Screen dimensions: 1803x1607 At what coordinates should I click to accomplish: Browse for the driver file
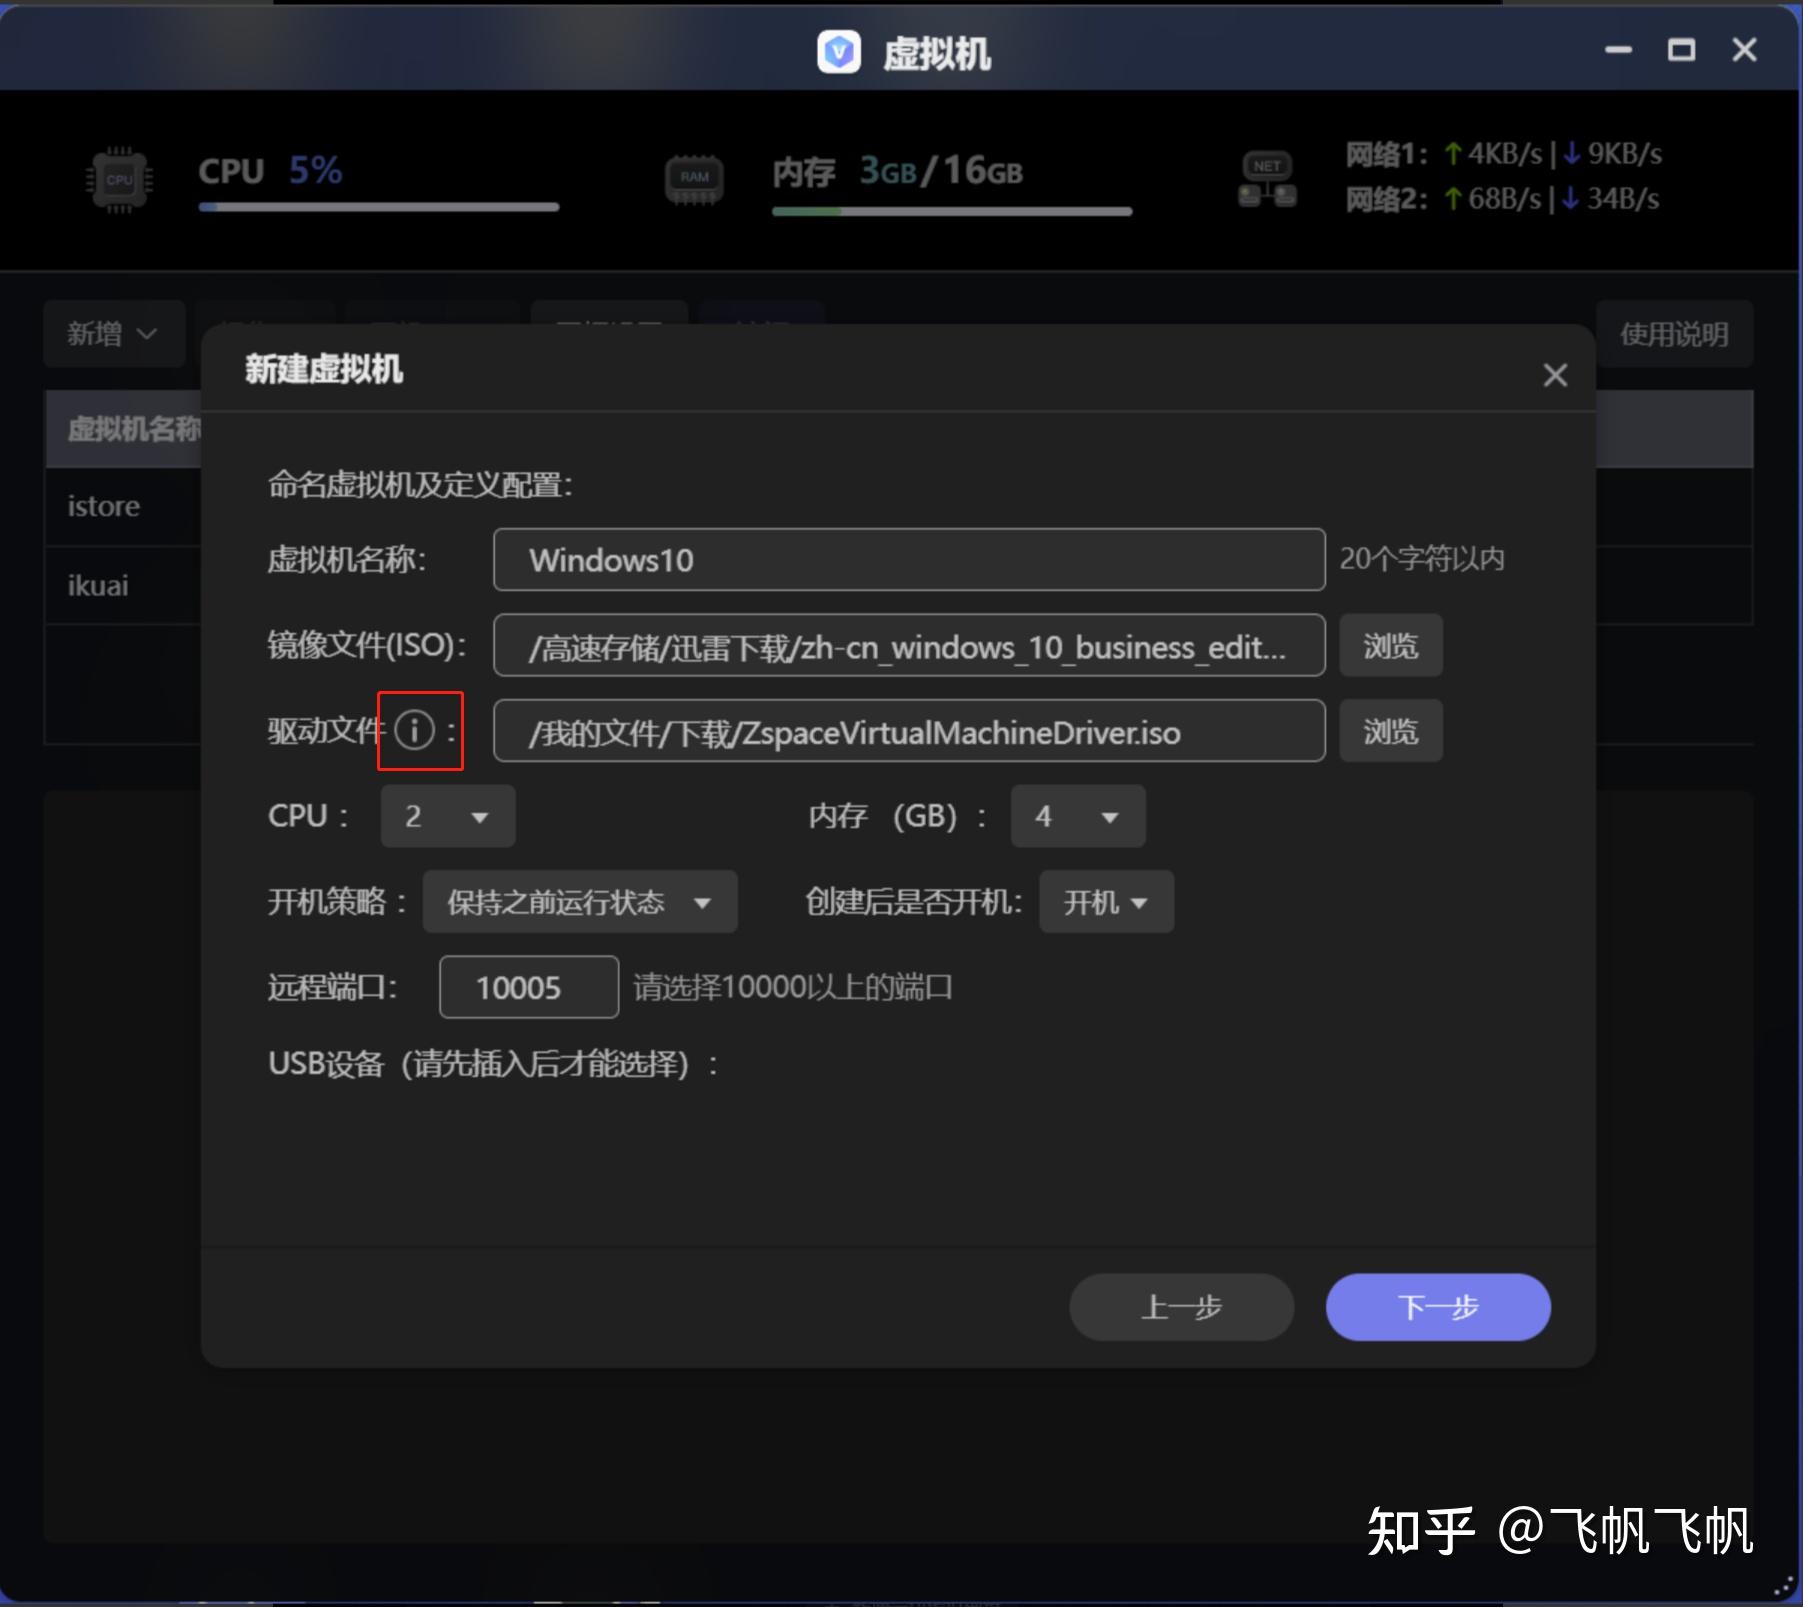click(x=1390, y=731)
